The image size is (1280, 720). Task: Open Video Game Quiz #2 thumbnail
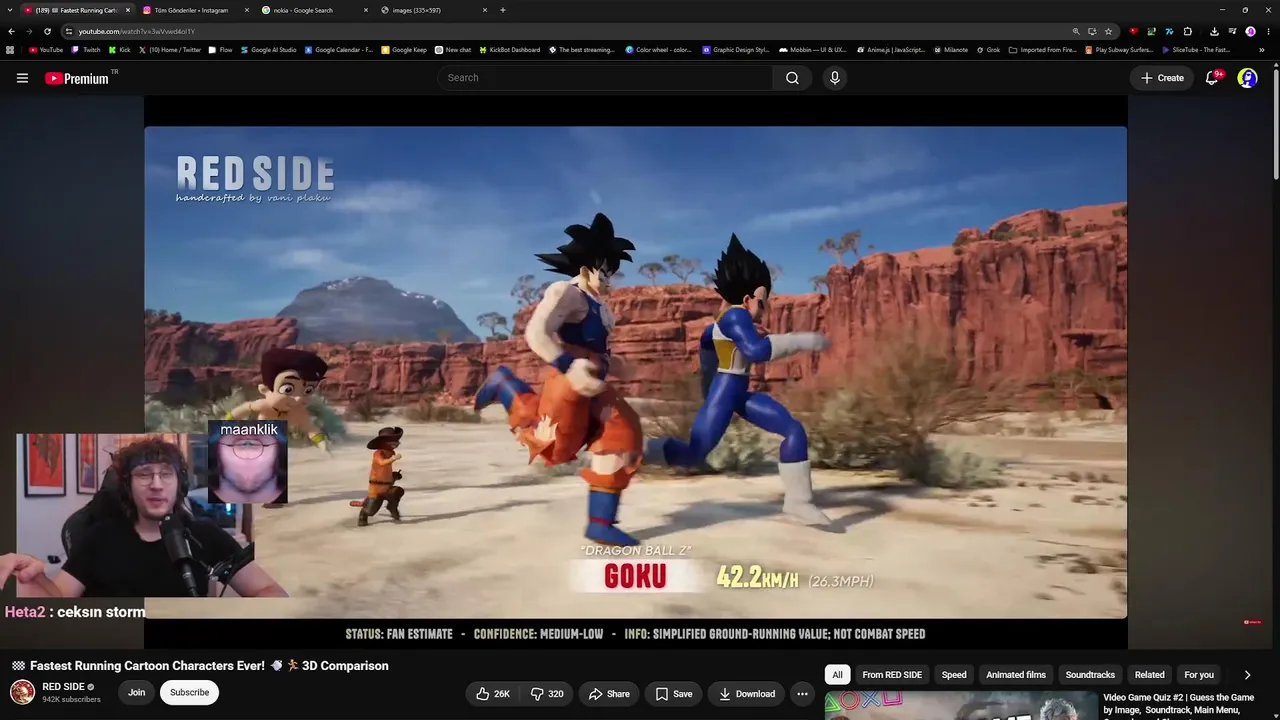[961, 705]
